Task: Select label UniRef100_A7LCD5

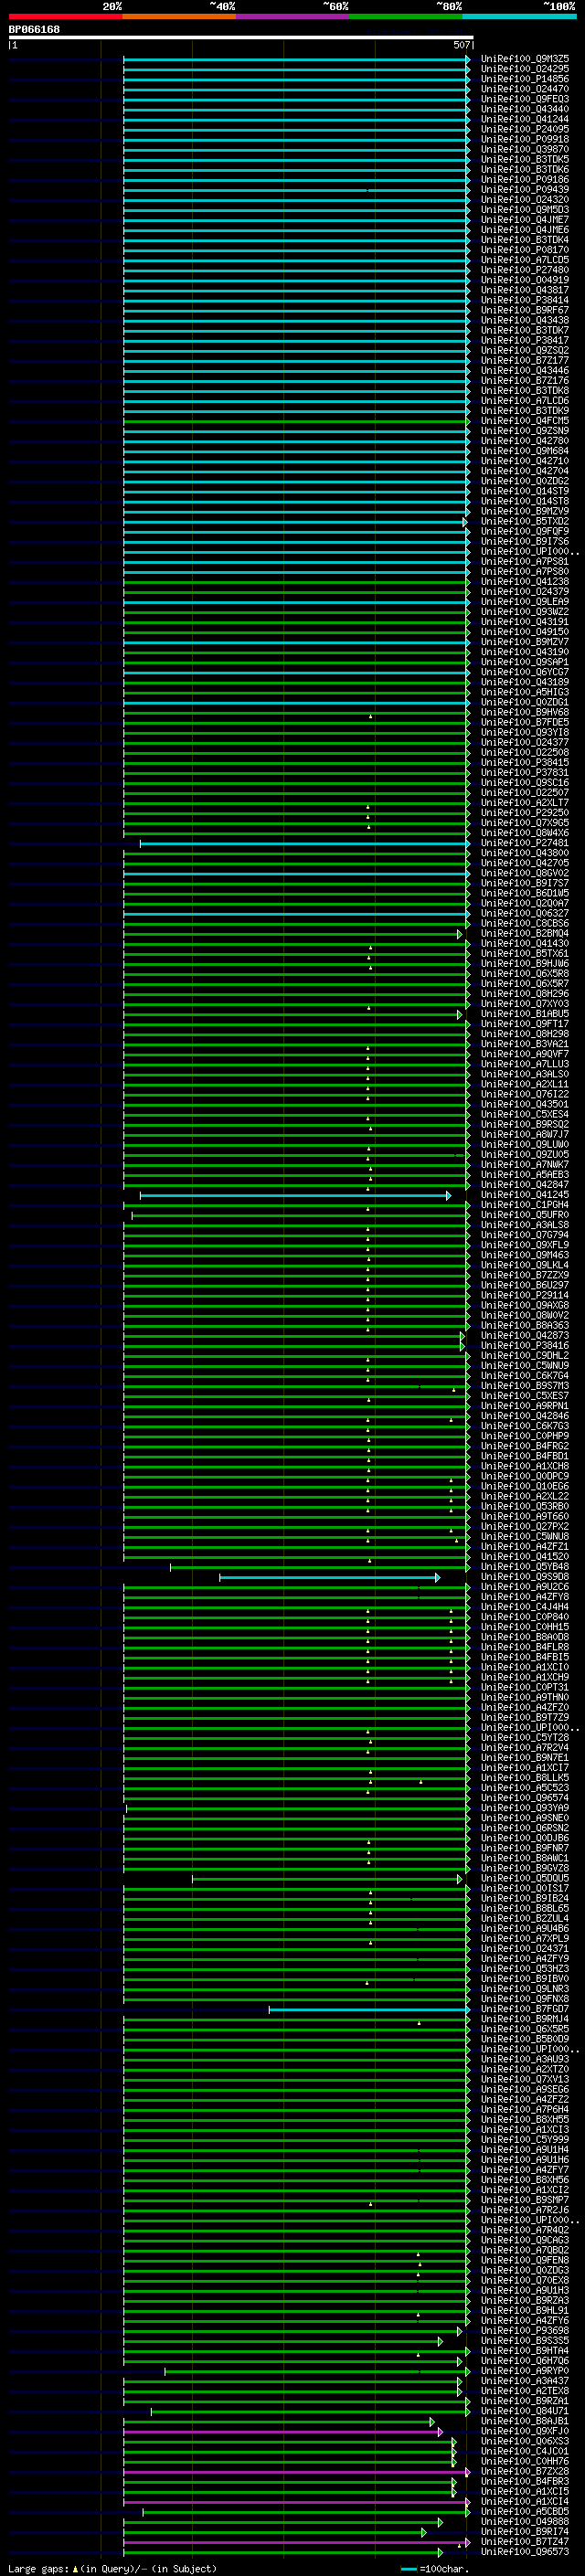Action: (525, 260)
